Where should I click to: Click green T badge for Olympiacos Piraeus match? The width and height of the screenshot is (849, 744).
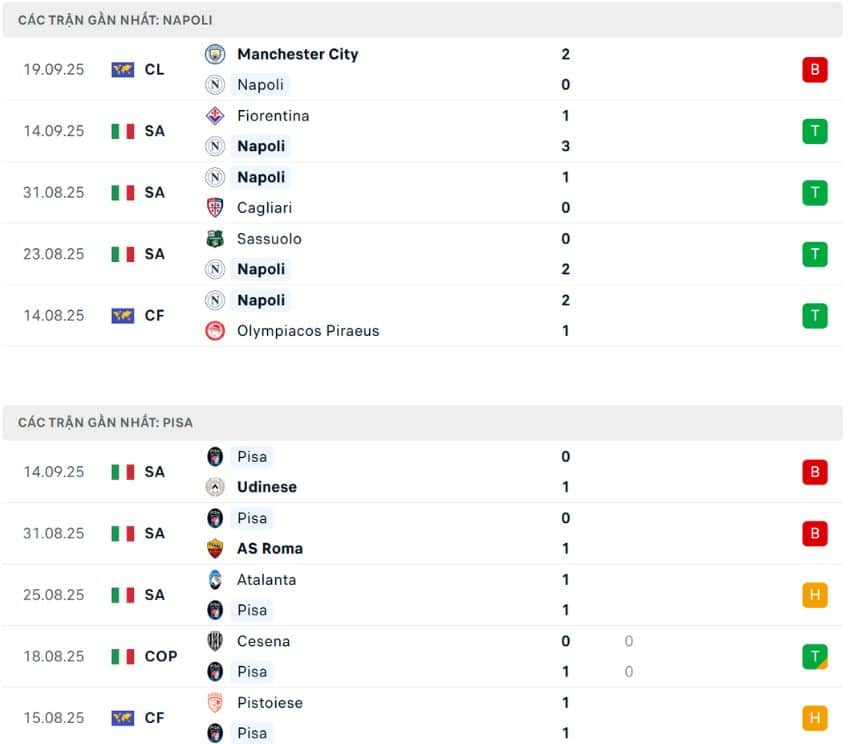(814, 316)
